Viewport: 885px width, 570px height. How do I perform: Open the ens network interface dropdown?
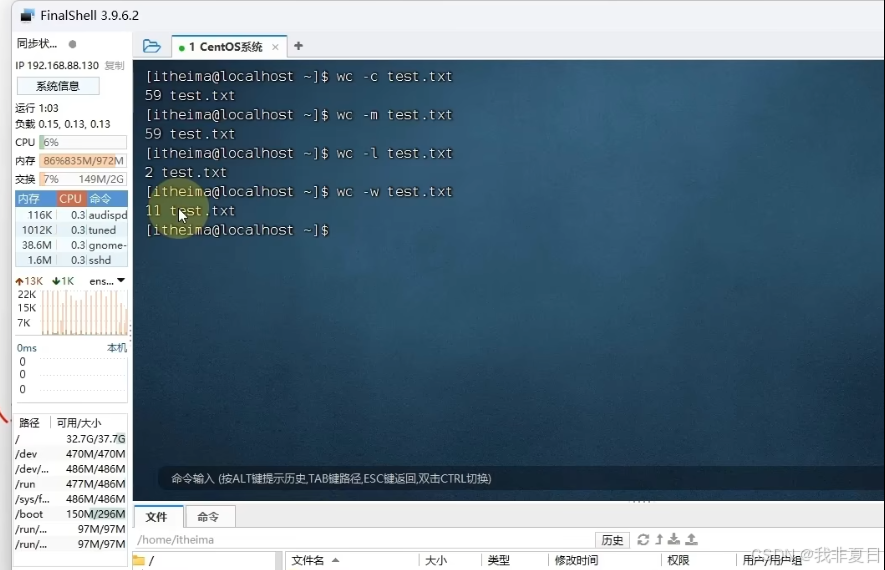(107, 280)
